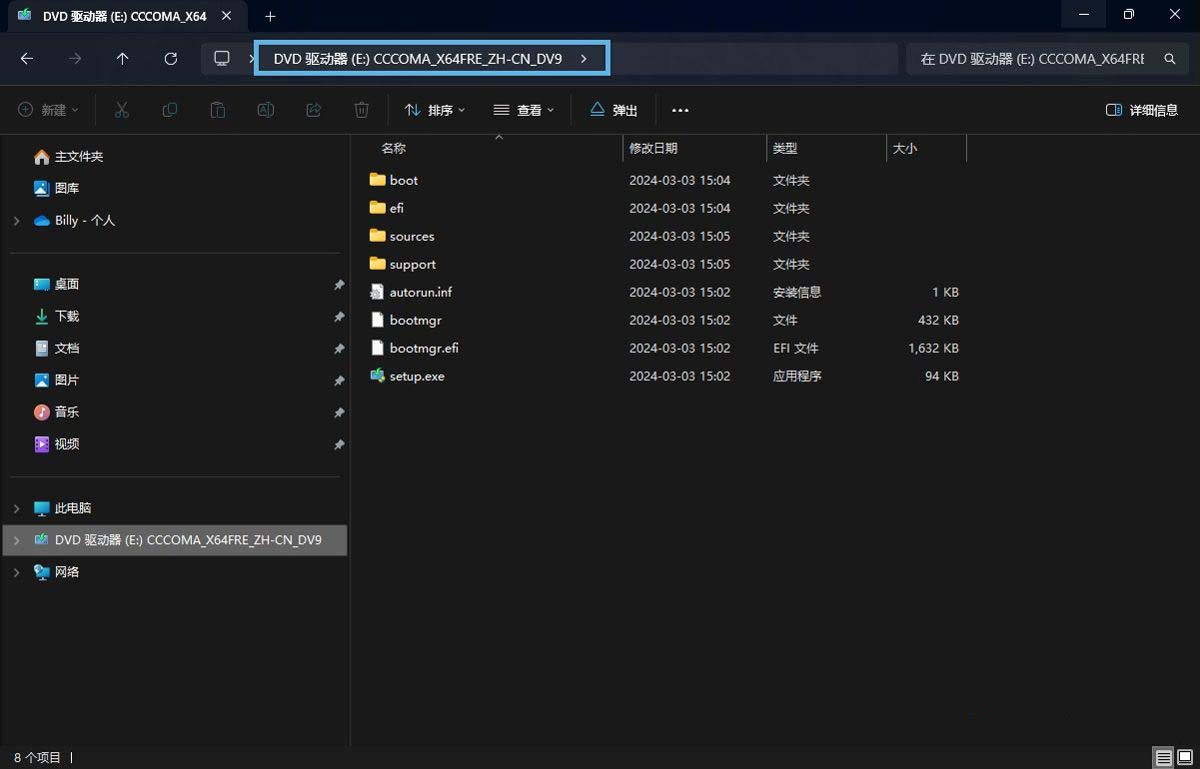
Task: Click the Delete trash icon
Action: 362,110
